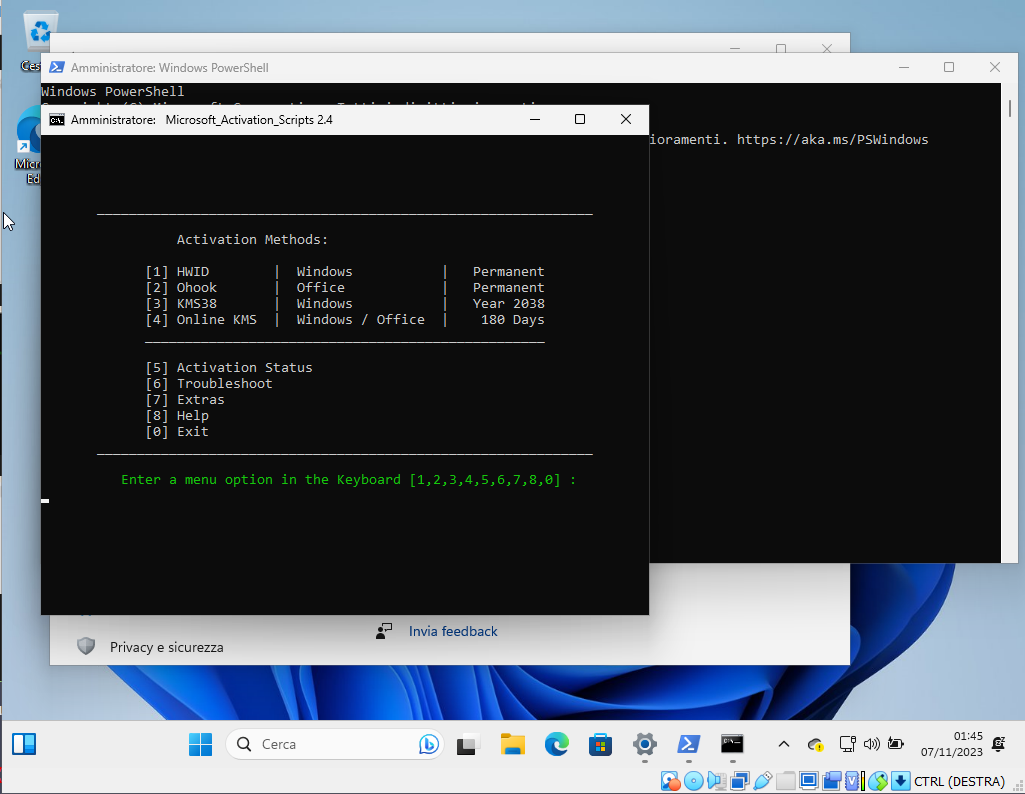Click the PowerShell window title icon
The height and width of the screenshot is (794, 1025).
click(57, 67)
